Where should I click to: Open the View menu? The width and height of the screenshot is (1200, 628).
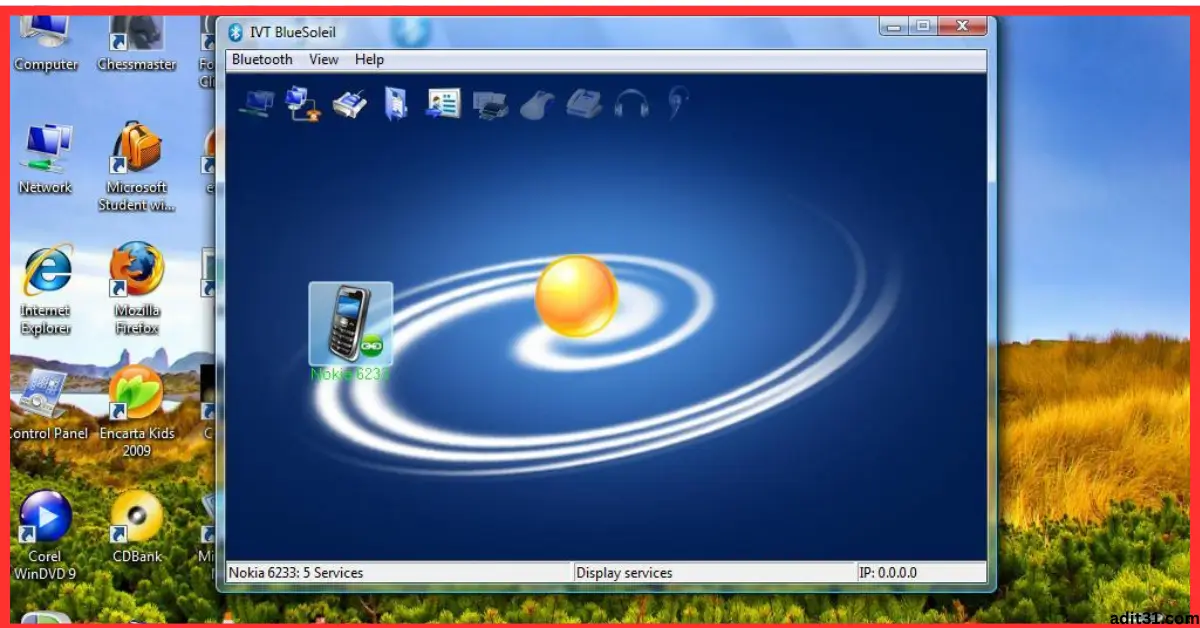(323, 59)
